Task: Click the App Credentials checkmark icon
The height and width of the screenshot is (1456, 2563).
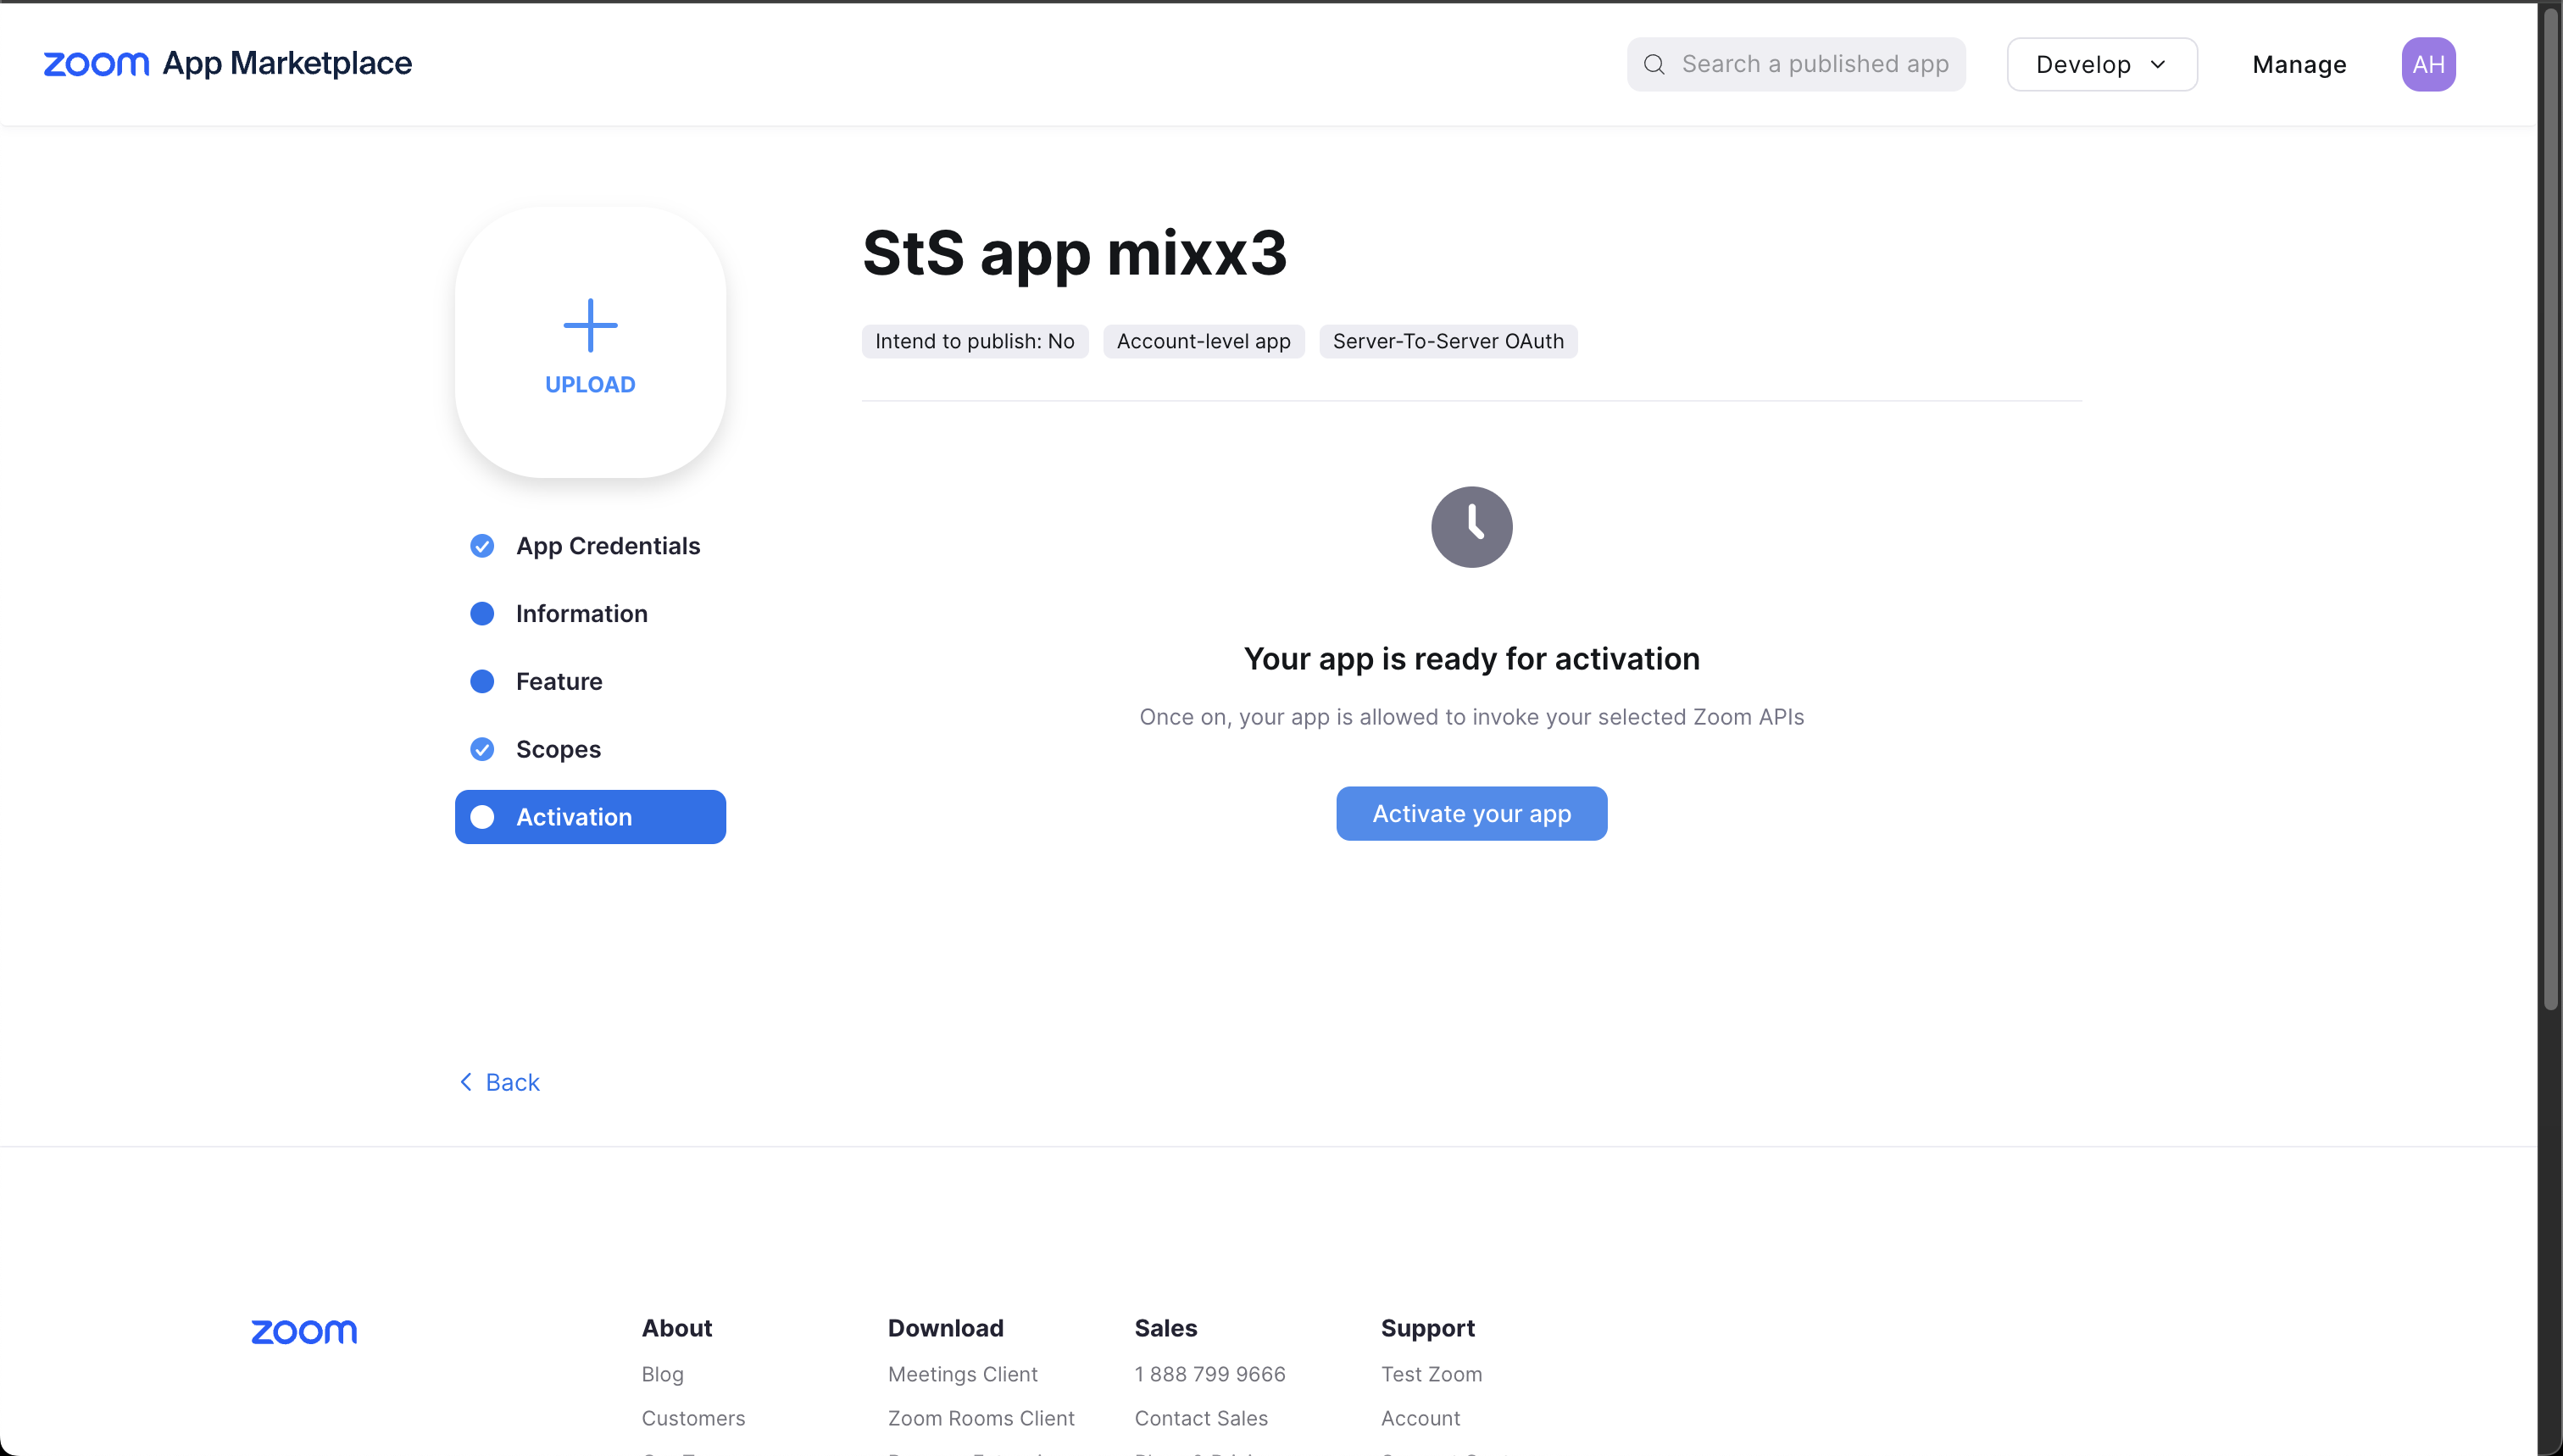Action: click(x=482, y=546)
